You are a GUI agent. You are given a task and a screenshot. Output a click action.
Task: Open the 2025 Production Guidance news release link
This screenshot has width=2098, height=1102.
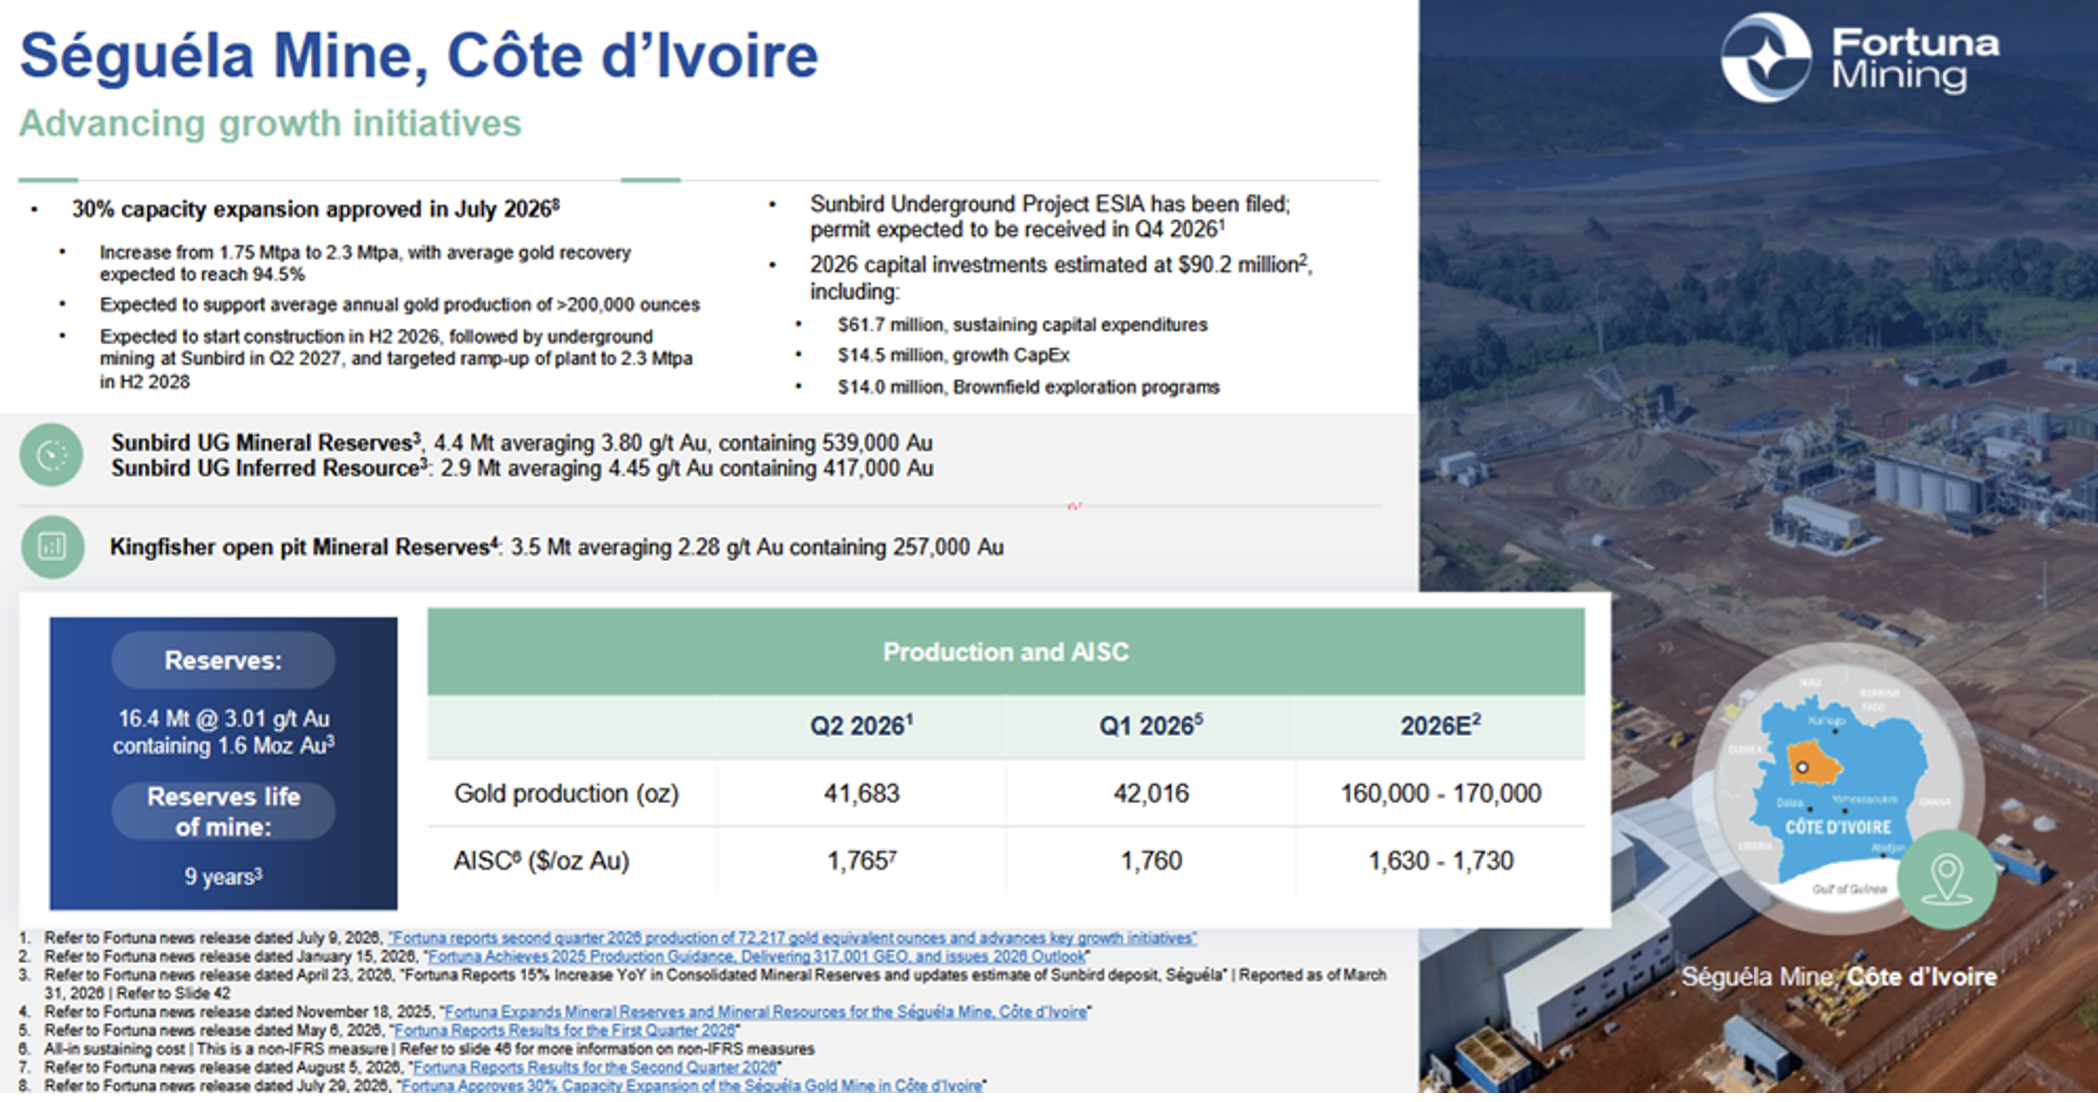pyautogui.click(x=756, y=957)
